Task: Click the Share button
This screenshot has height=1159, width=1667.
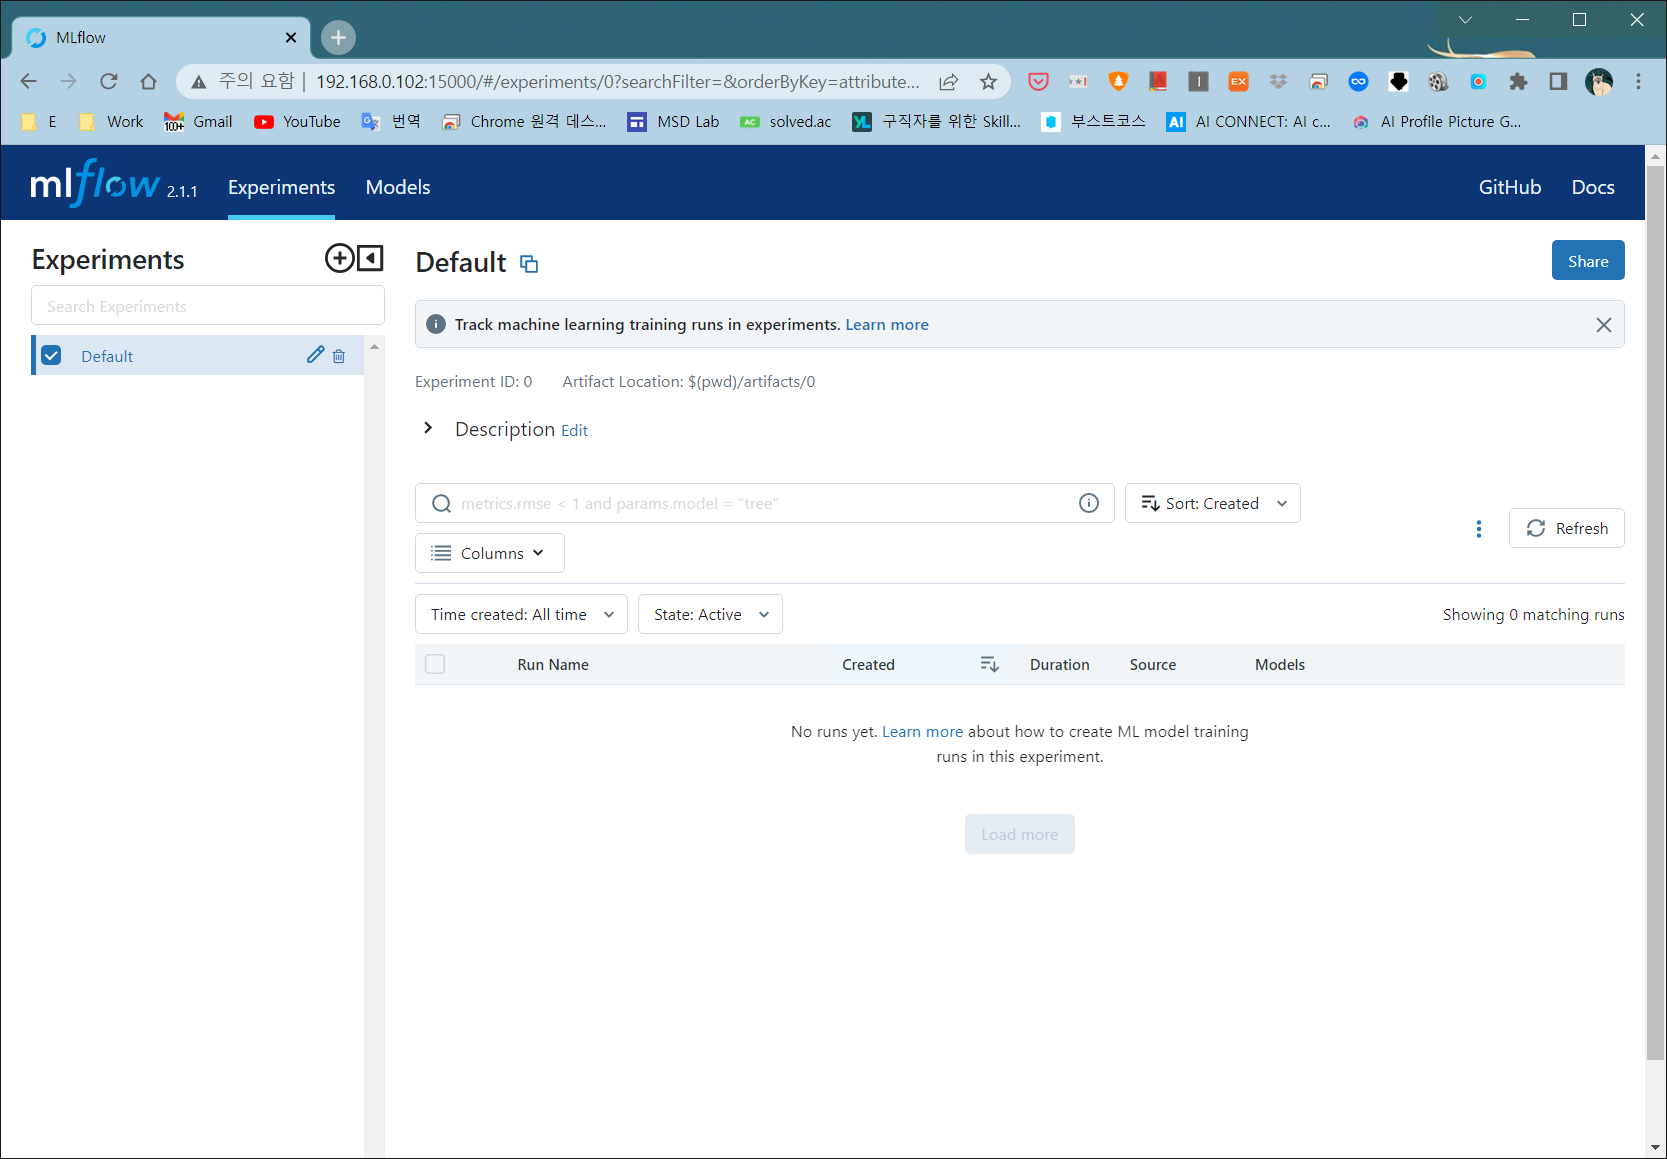Action: pos(1587,261)
